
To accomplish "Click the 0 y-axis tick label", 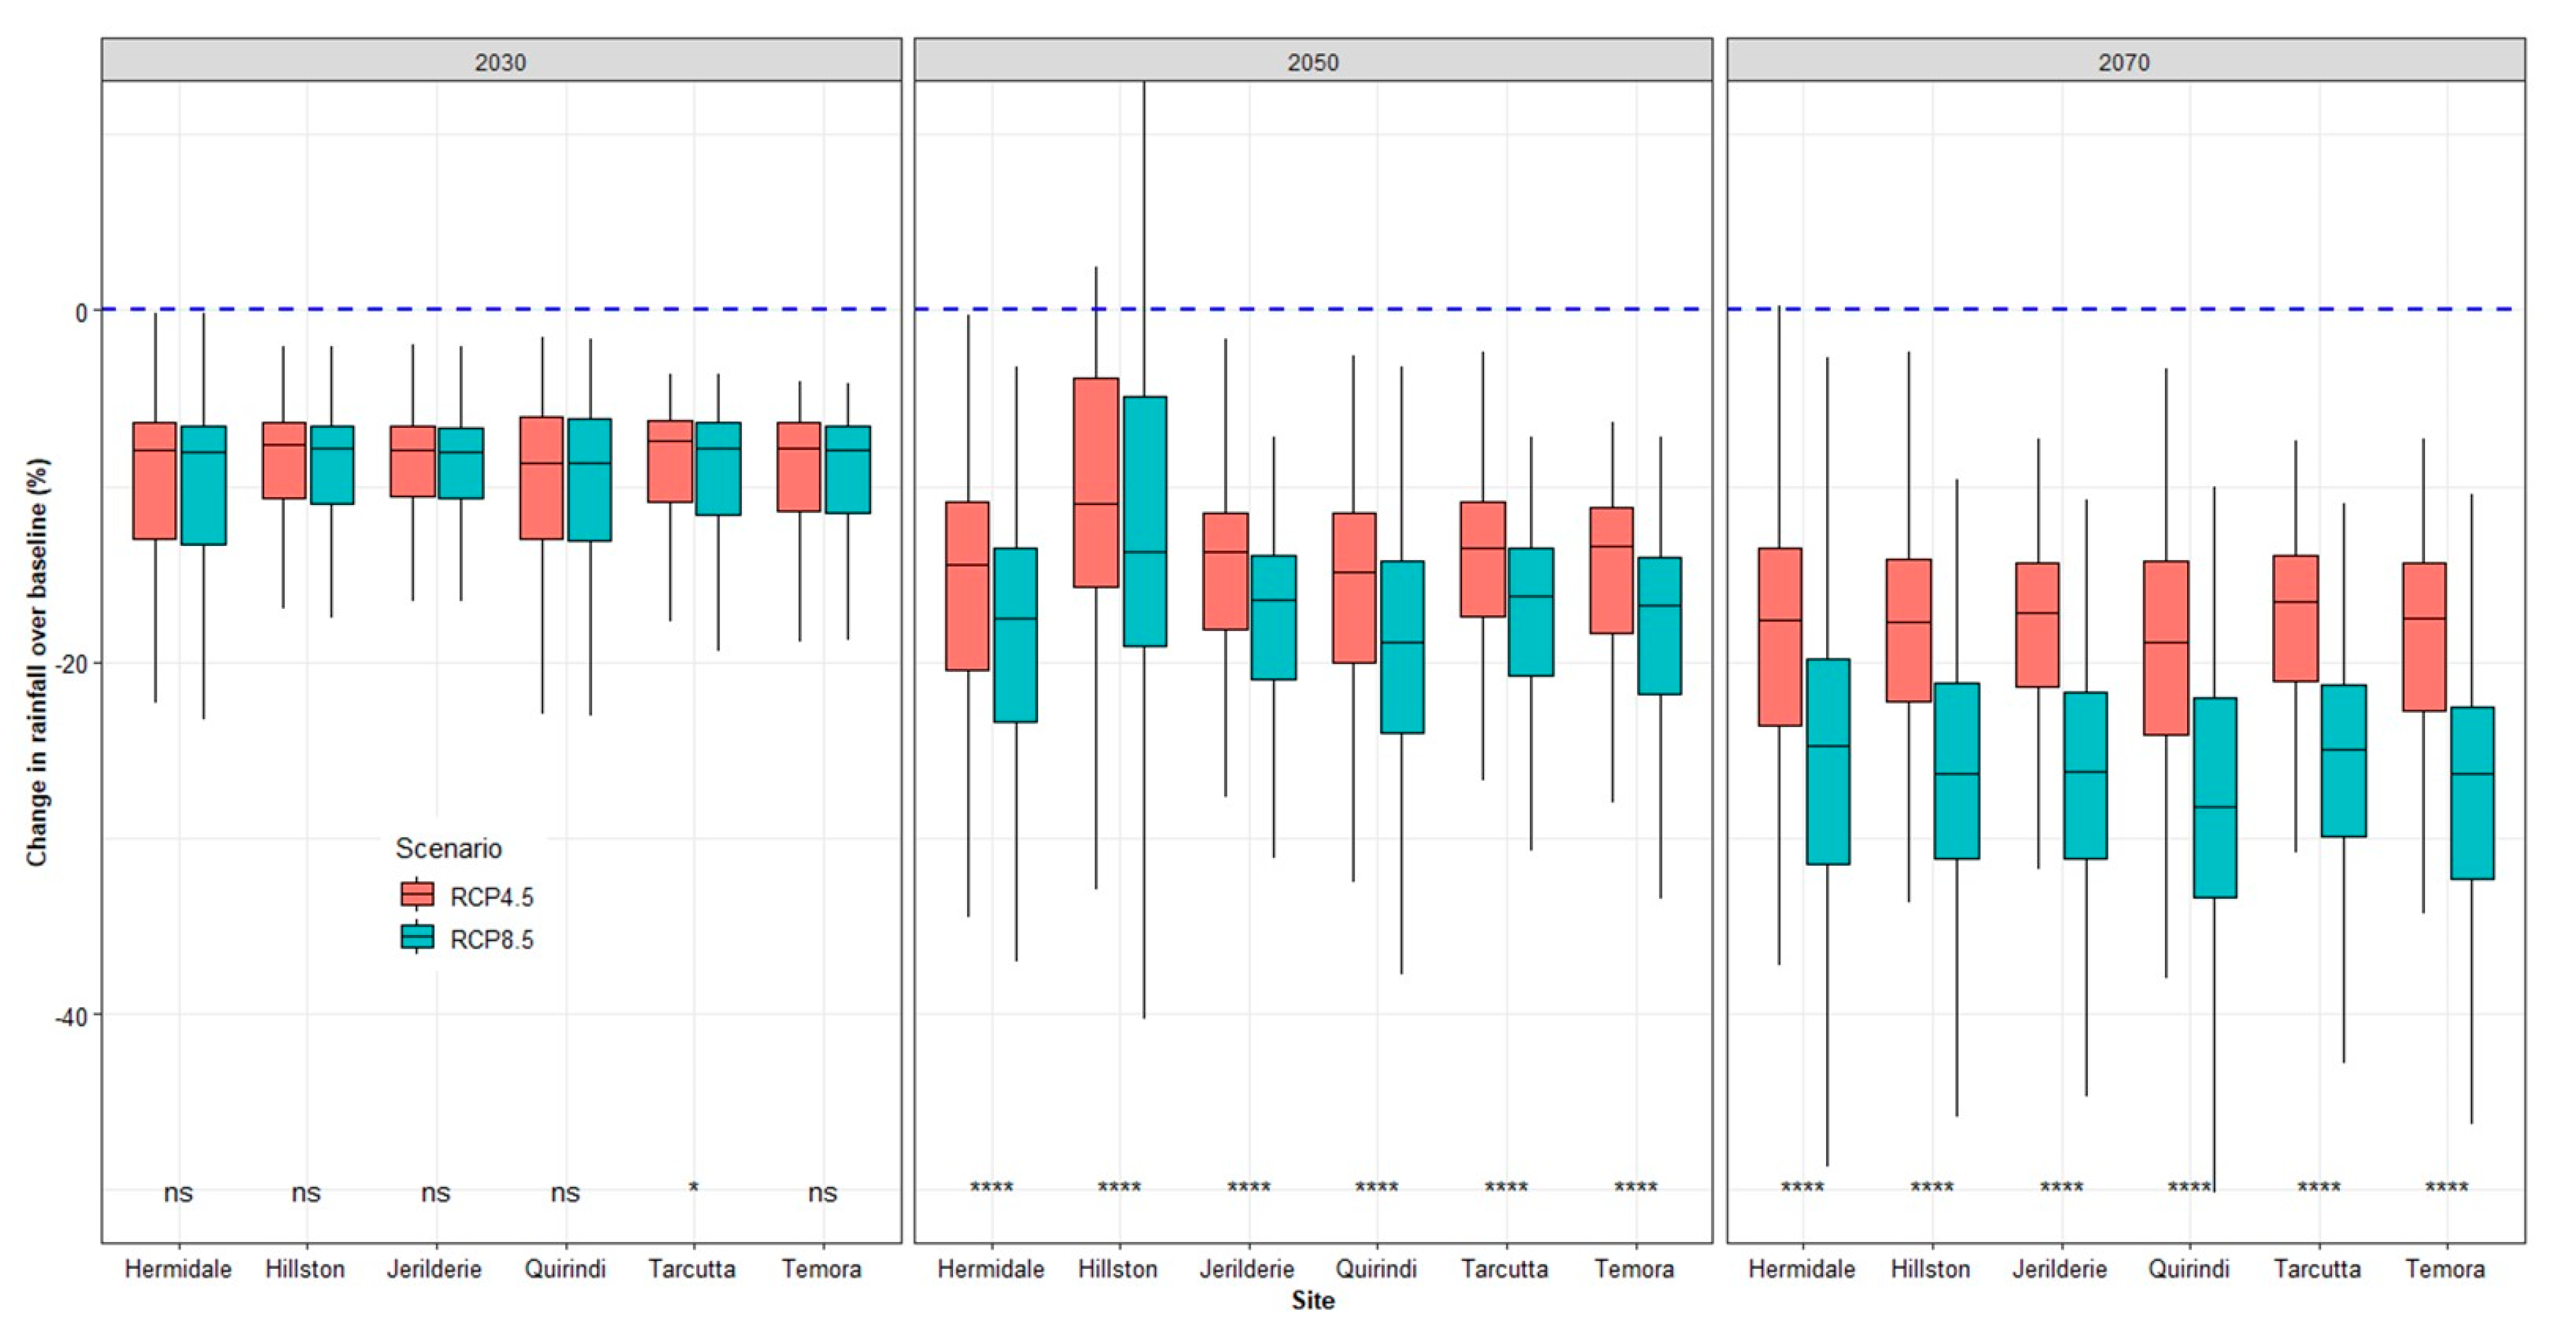I will pyautogui.click(x=81, y=313).
